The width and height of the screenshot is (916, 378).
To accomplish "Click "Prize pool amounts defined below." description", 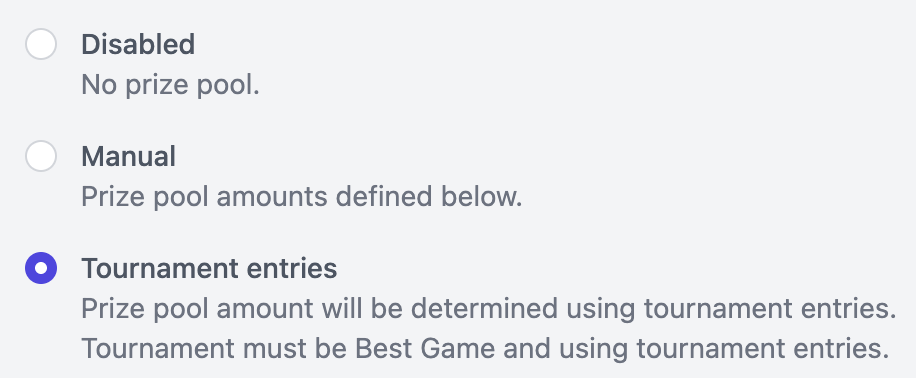I will pos(301,197).
